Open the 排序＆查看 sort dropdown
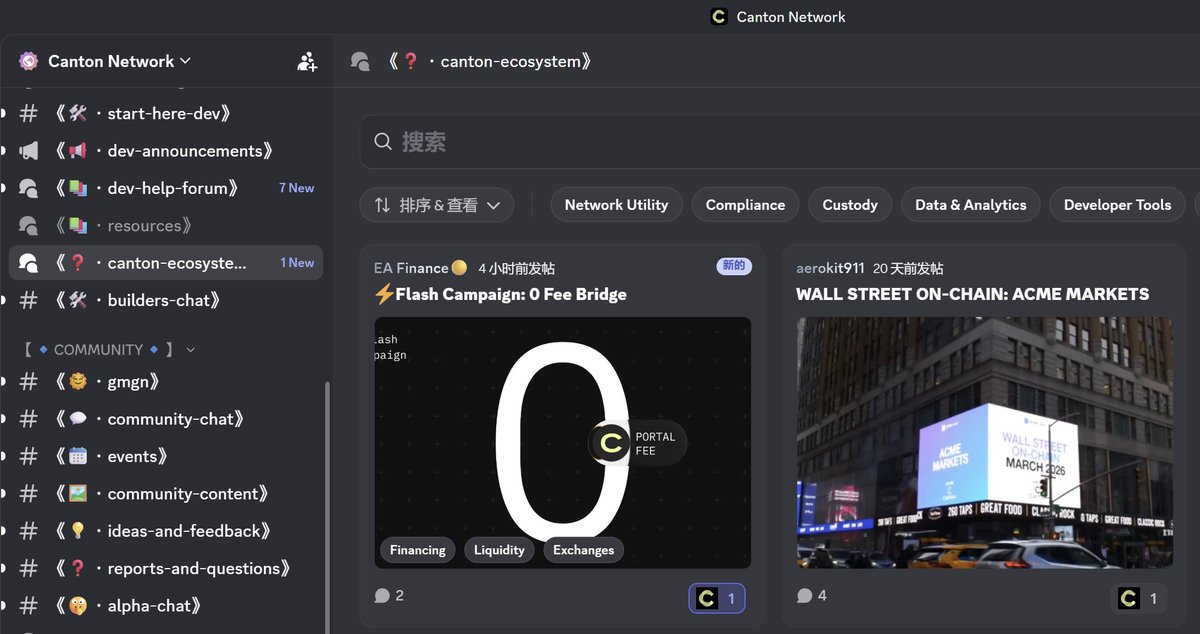The height and width of the screenshot is (634, 1200). pos(437,205)
